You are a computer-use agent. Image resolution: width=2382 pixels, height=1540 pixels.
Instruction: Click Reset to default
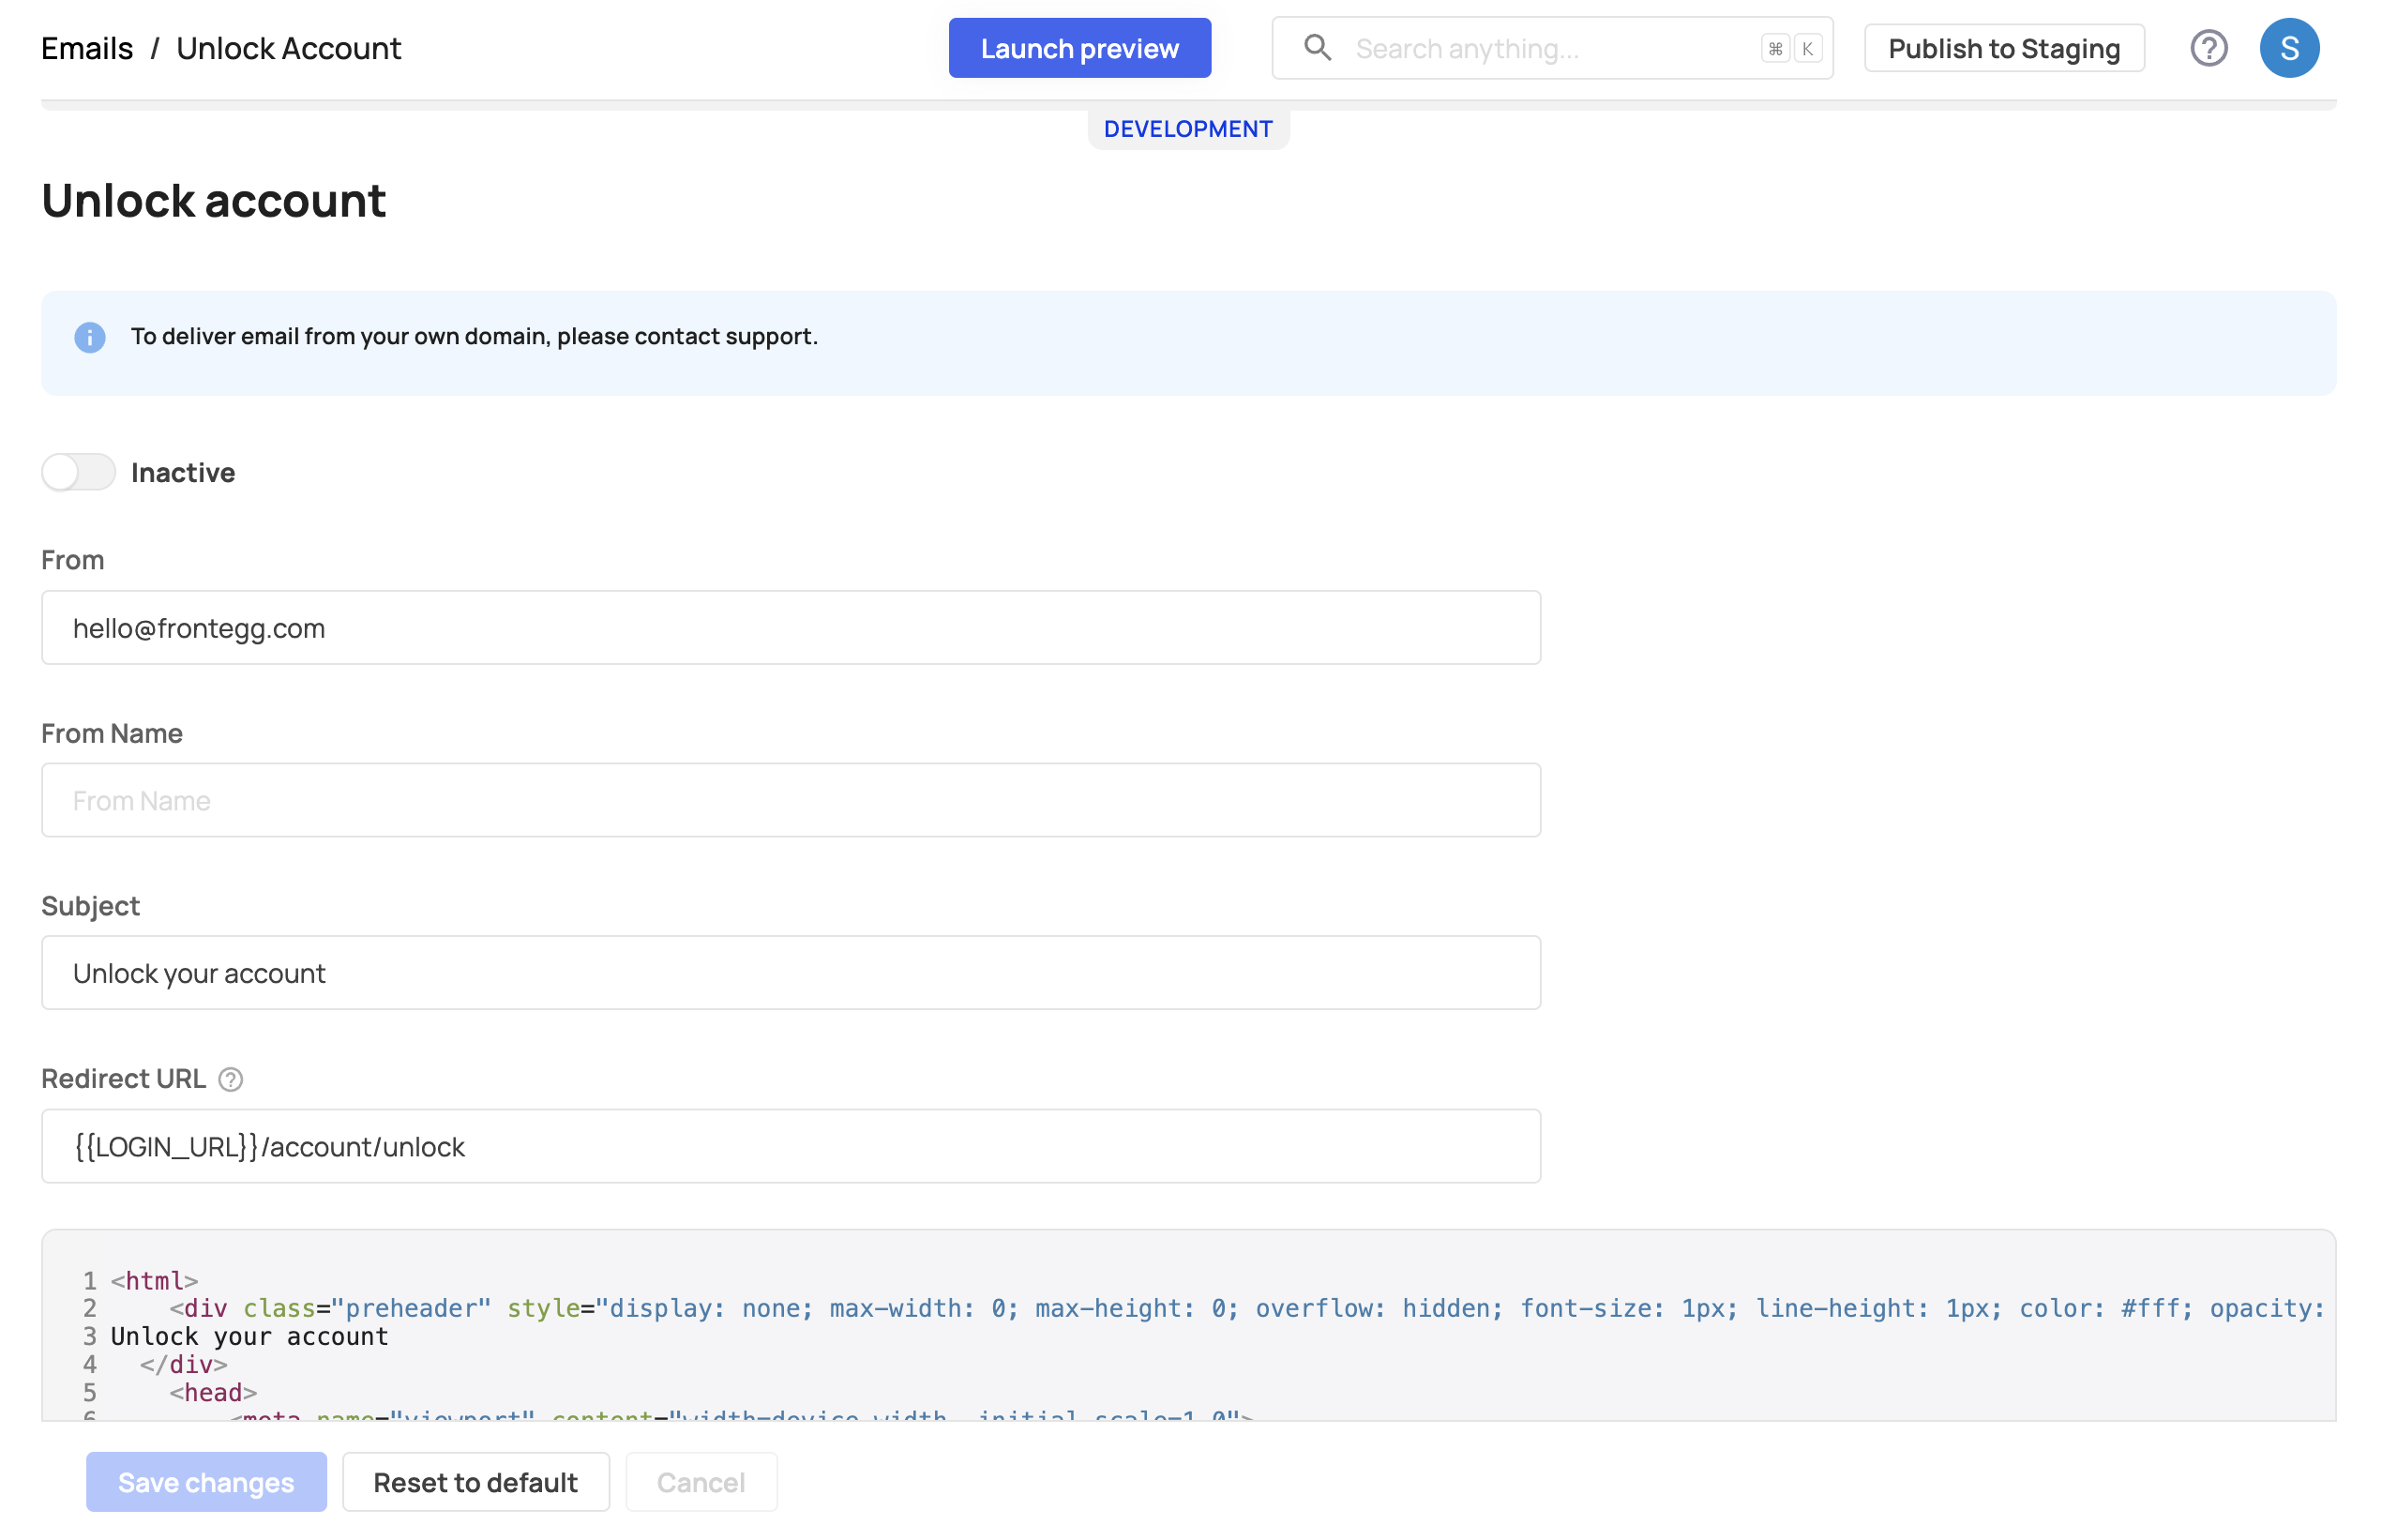click(475, 1482)
